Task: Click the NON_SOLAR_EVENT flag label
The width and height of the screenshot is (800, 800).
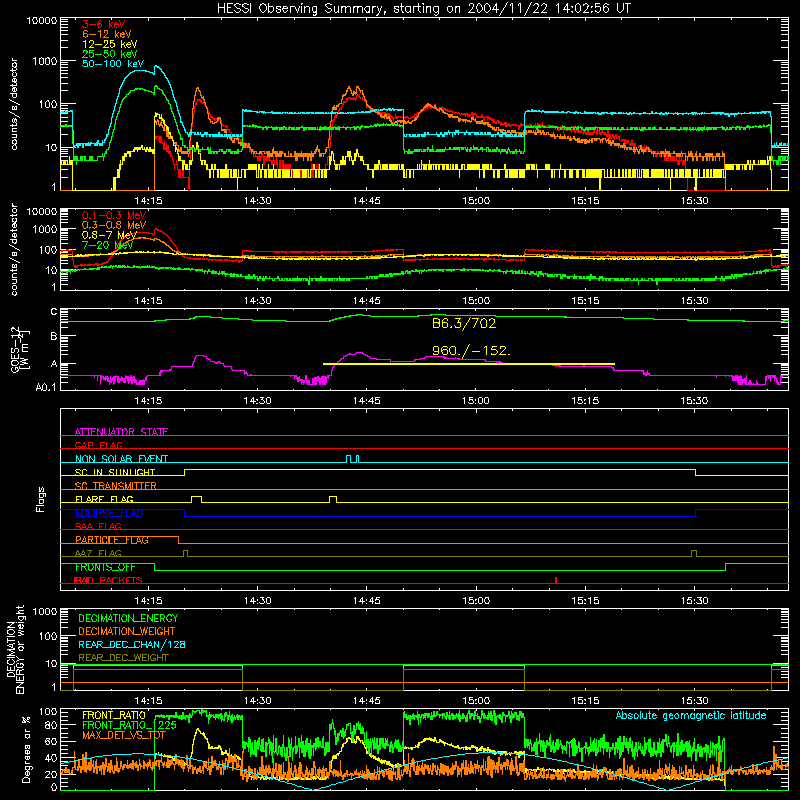Action: (x=121, y=459)
